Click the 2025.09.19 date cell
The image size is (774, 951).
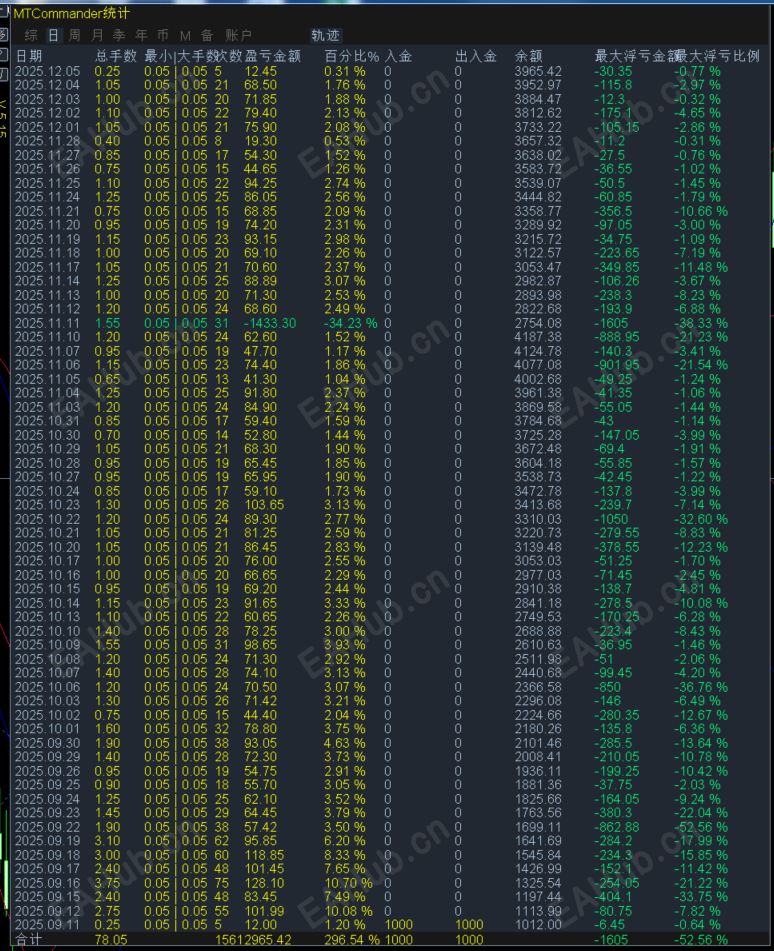click(47, 841)
